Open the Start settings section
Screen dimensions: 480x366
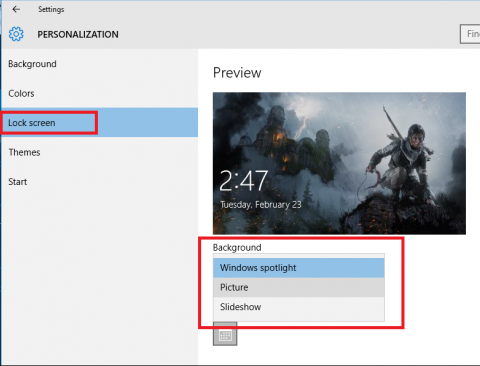click(99, 182)
